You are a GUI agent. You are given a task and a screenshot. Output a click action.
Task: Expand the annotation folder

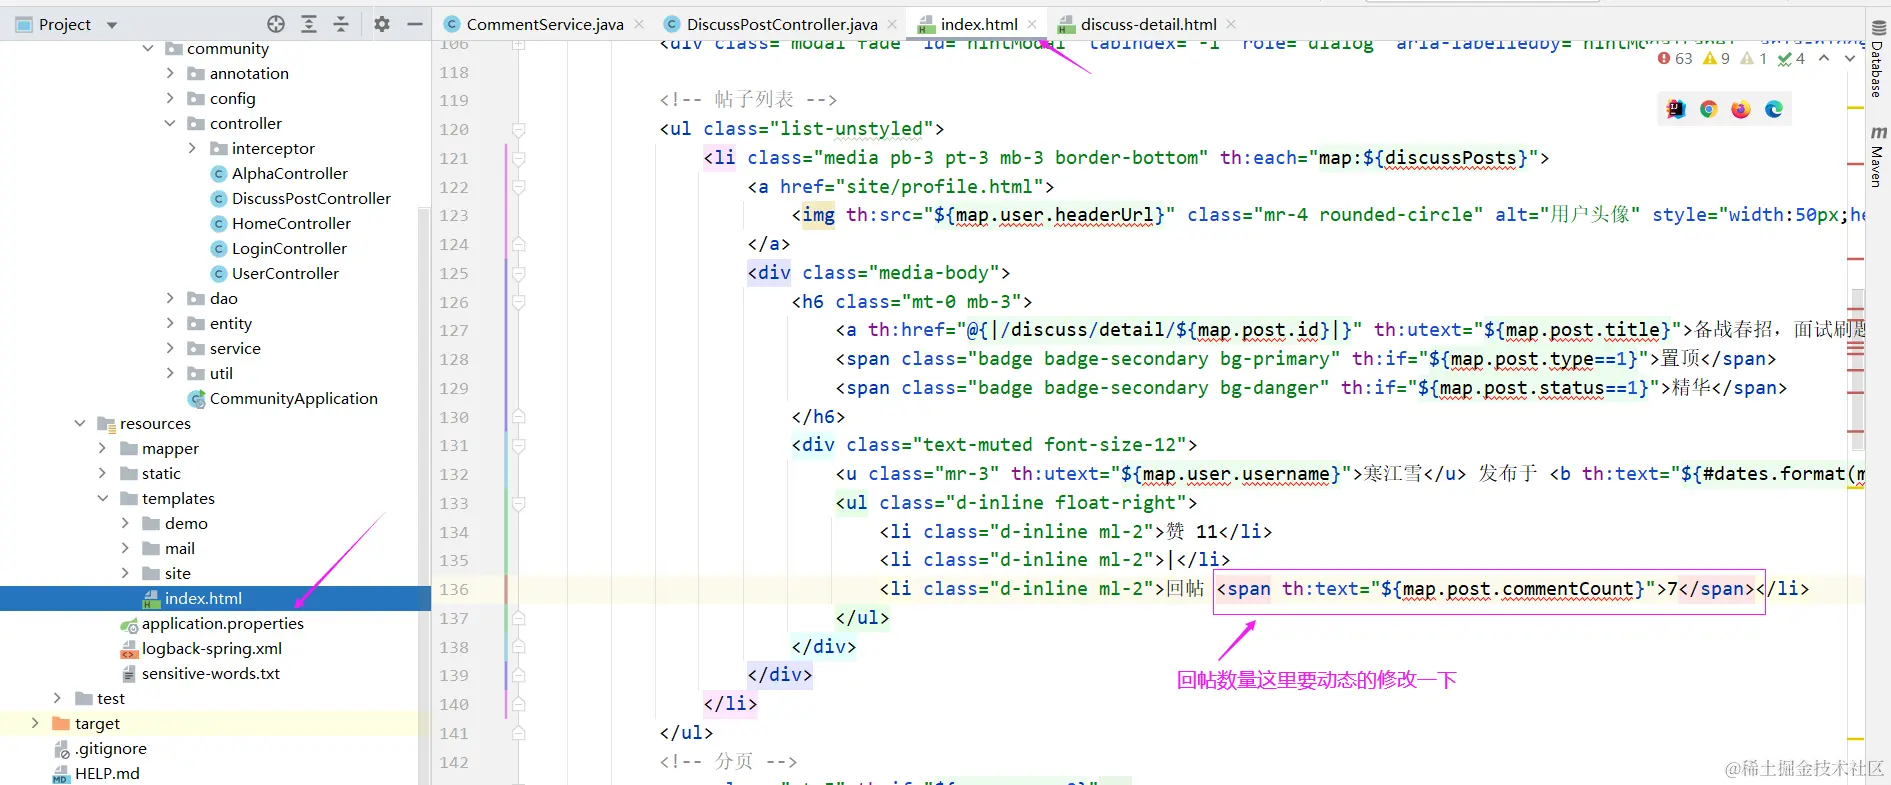(x=170, y=73)
